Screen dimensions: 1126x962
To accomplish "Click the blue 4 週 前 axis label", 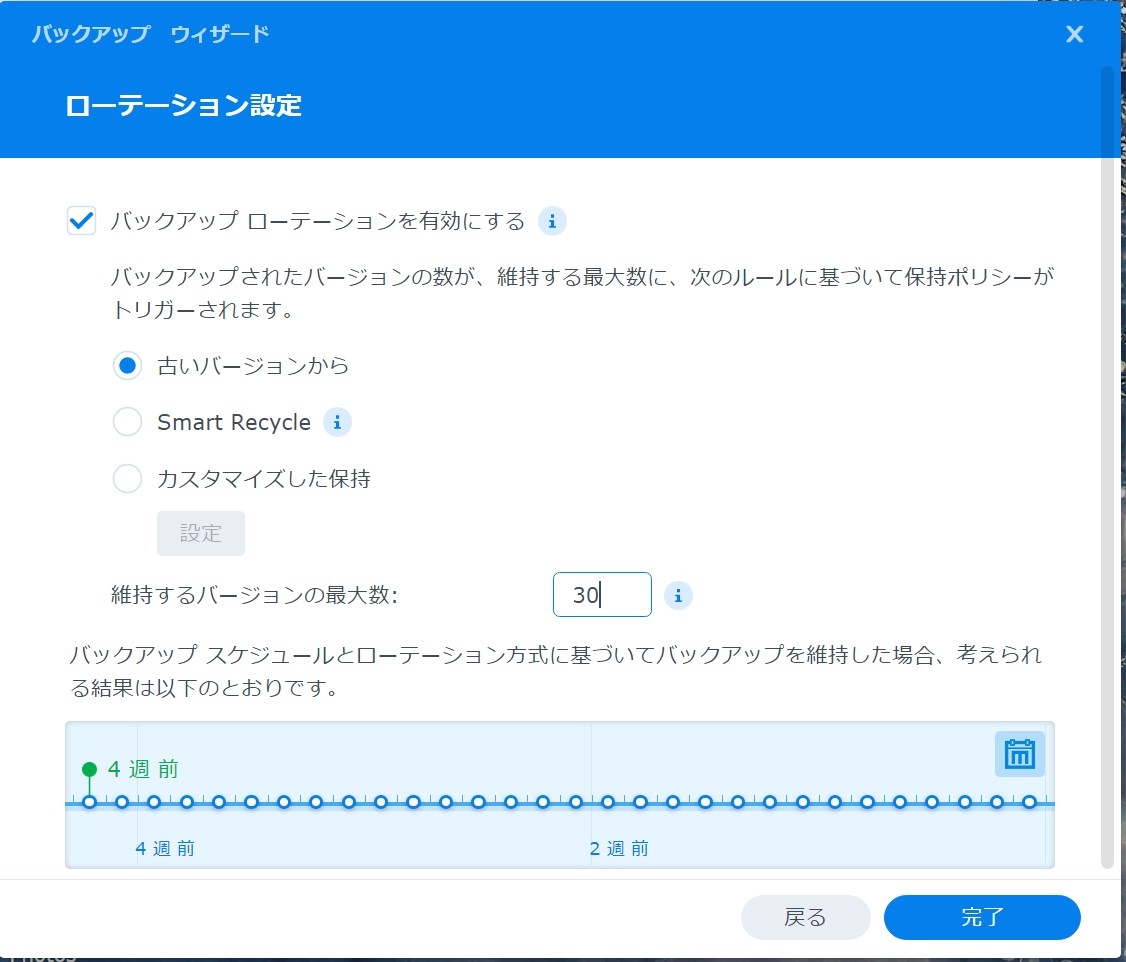I will (x=165, y=849).
